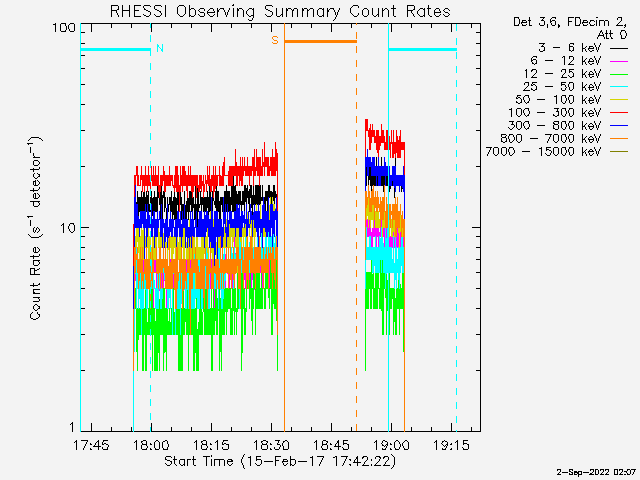Click the "18:45" time axis label
Screen dimensions: 640x480
tap(331, 445)
